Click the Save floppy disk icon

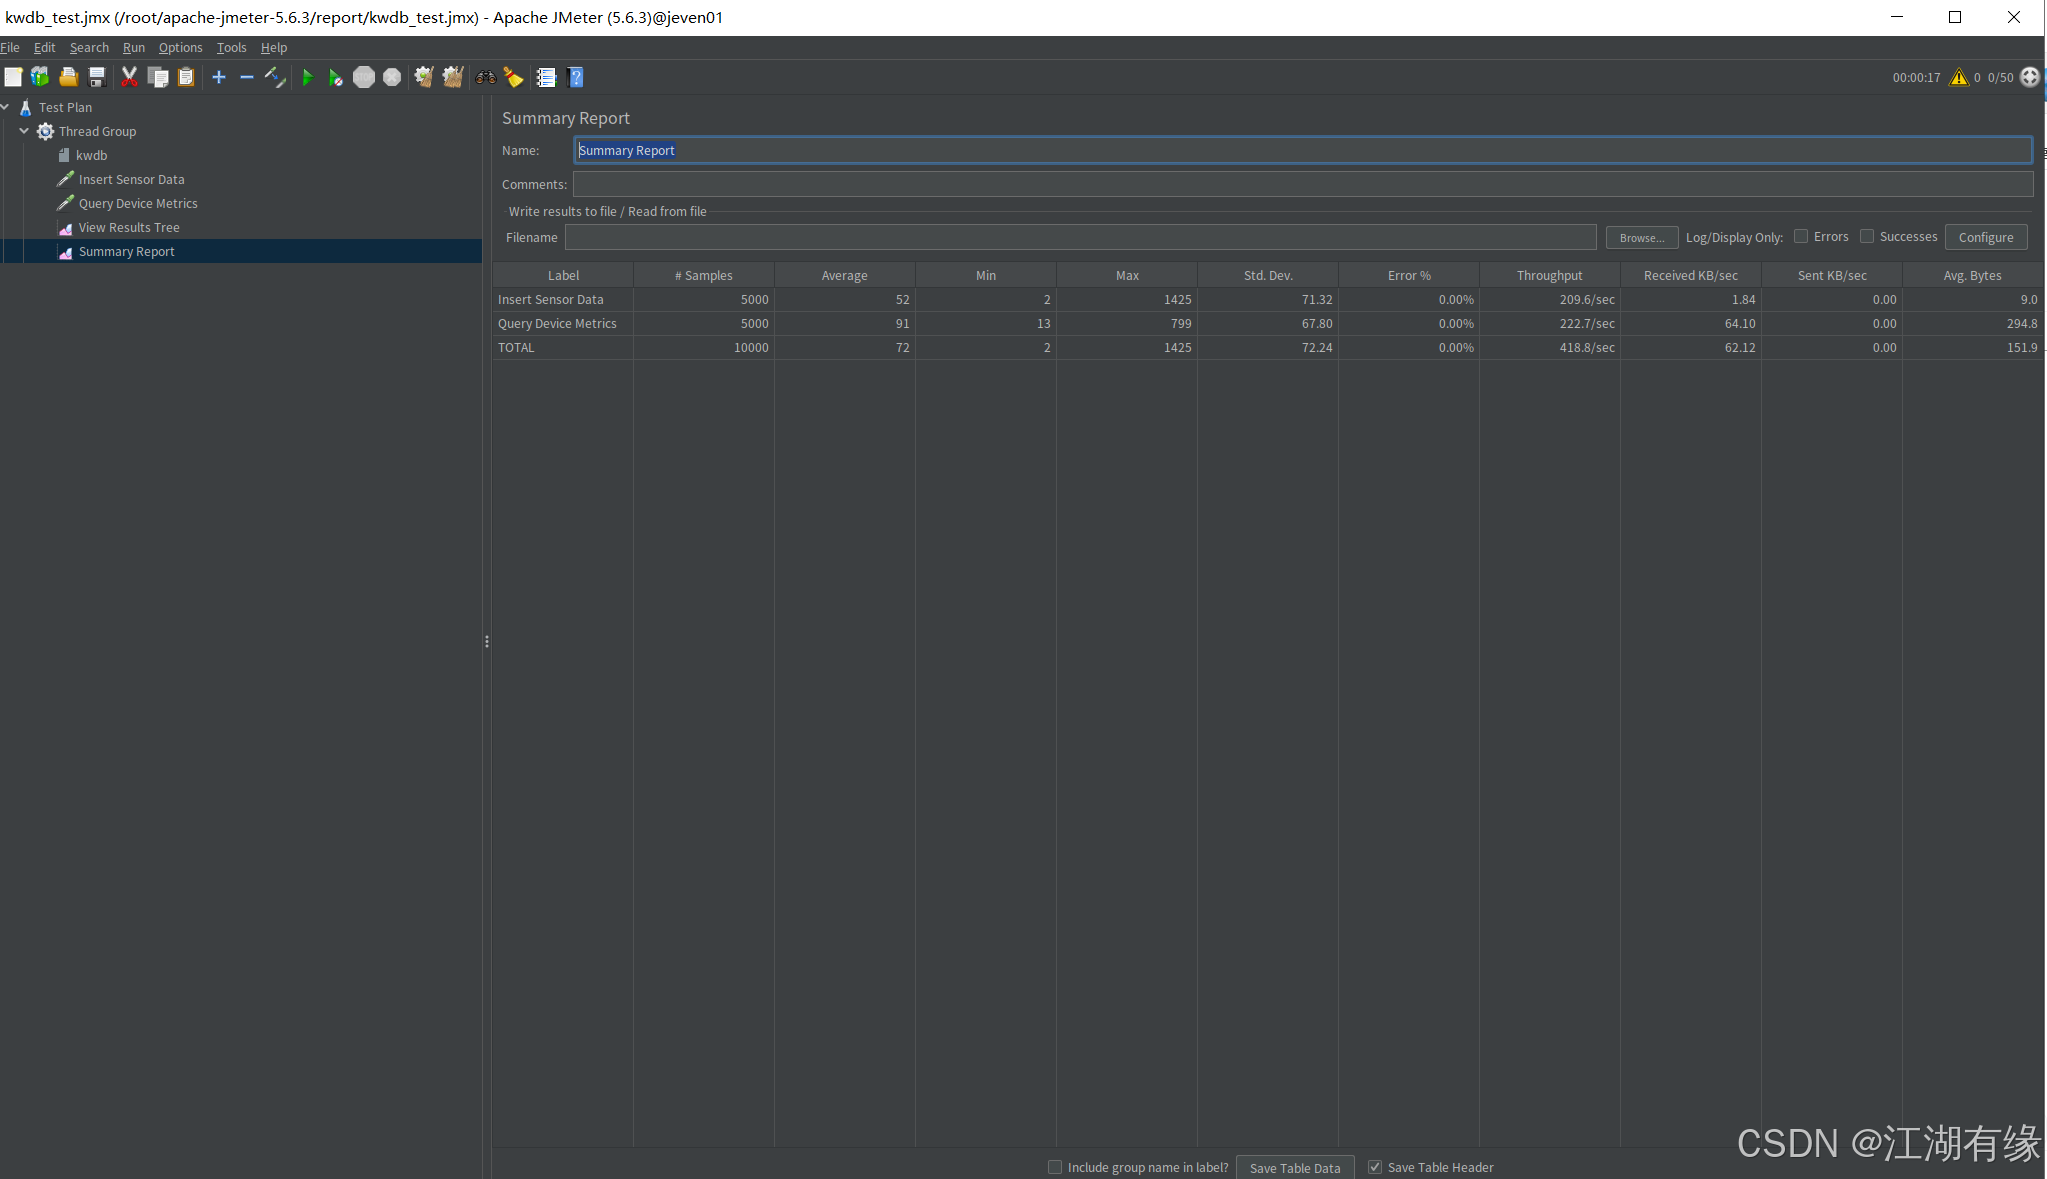click(x=97, y=77)
